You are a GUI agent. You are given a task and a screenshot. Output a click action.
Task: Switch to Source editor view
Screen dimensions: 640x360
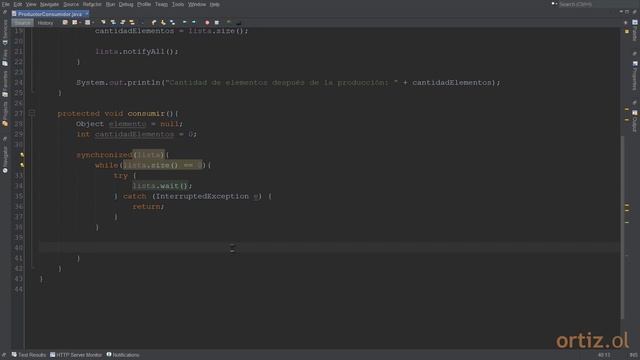(x=22, y=23)
